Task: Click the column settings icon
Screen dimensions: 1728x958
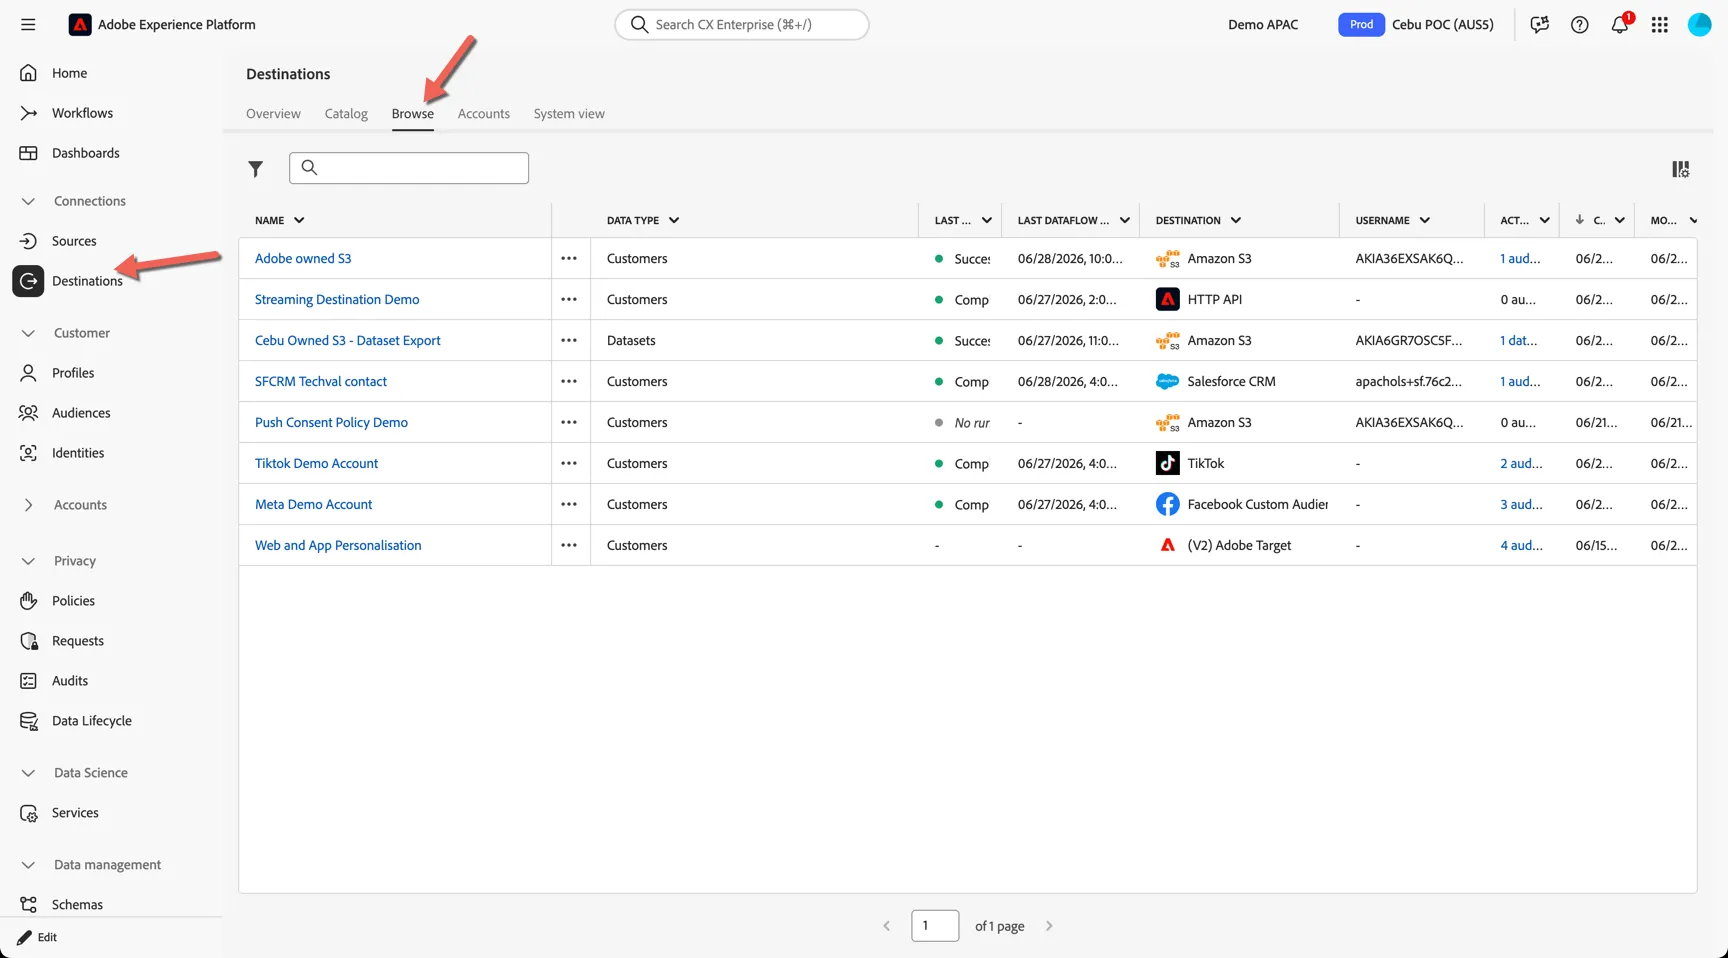Action: pos(1680,169)
